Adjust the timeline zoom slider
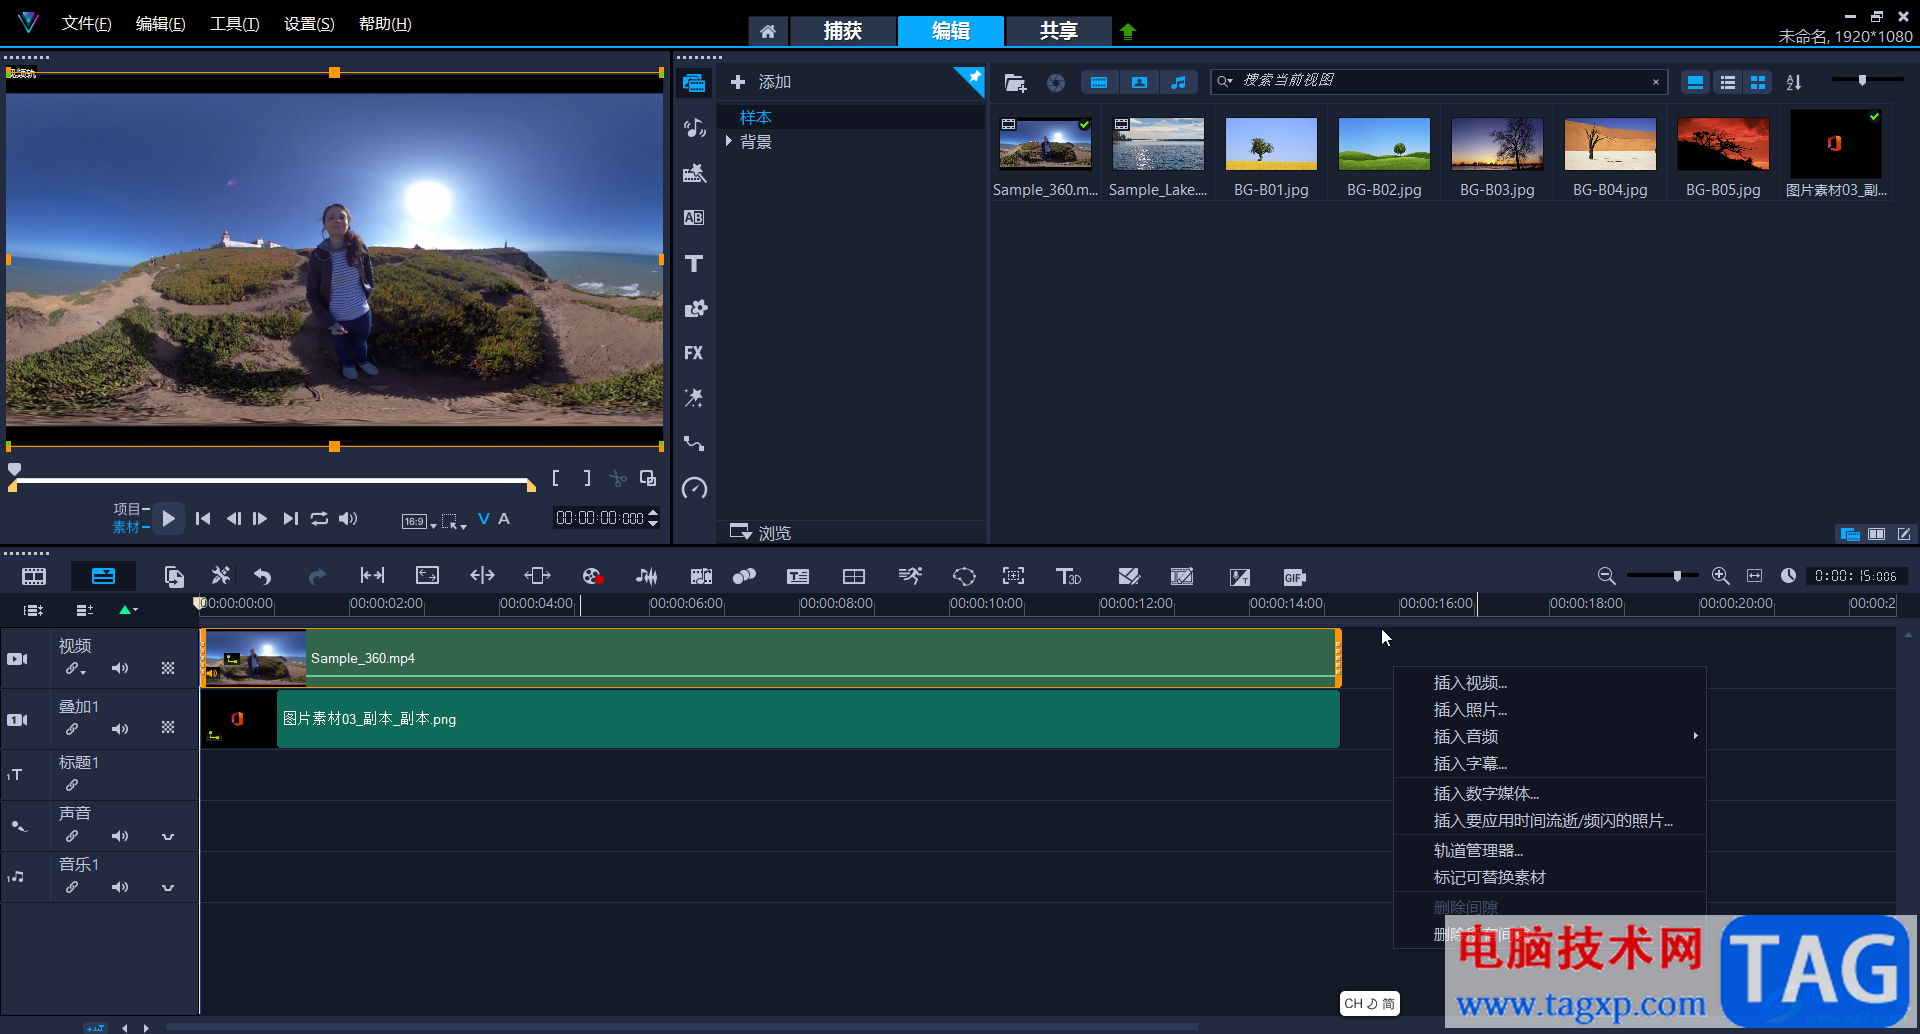The height and width of the screenshot is (1034, 1920). click(1677, 576)
